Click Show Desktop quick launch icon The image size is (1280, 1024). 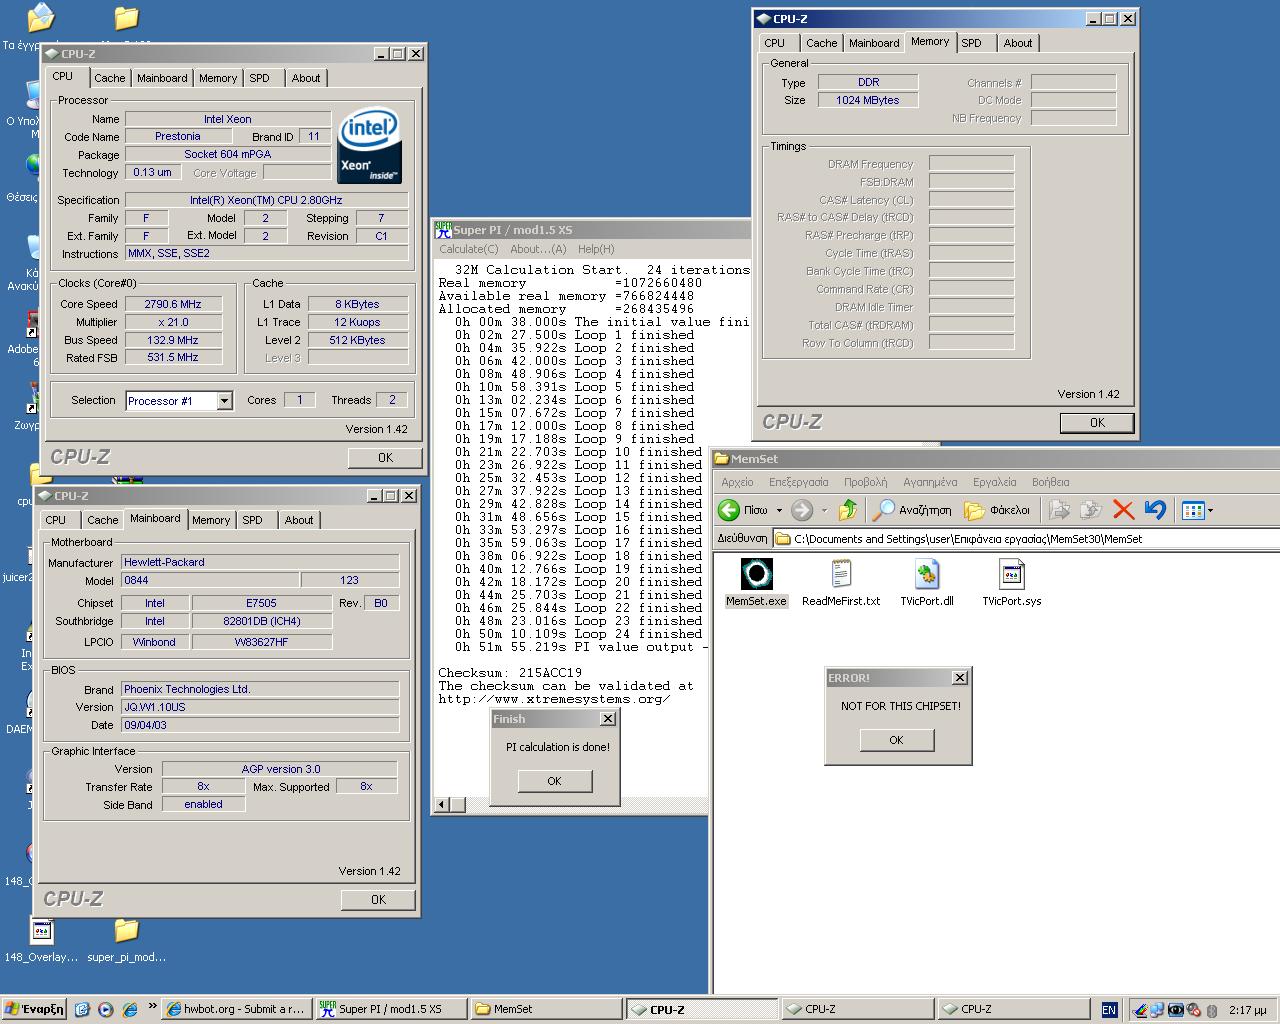(x=82, y=1010)
